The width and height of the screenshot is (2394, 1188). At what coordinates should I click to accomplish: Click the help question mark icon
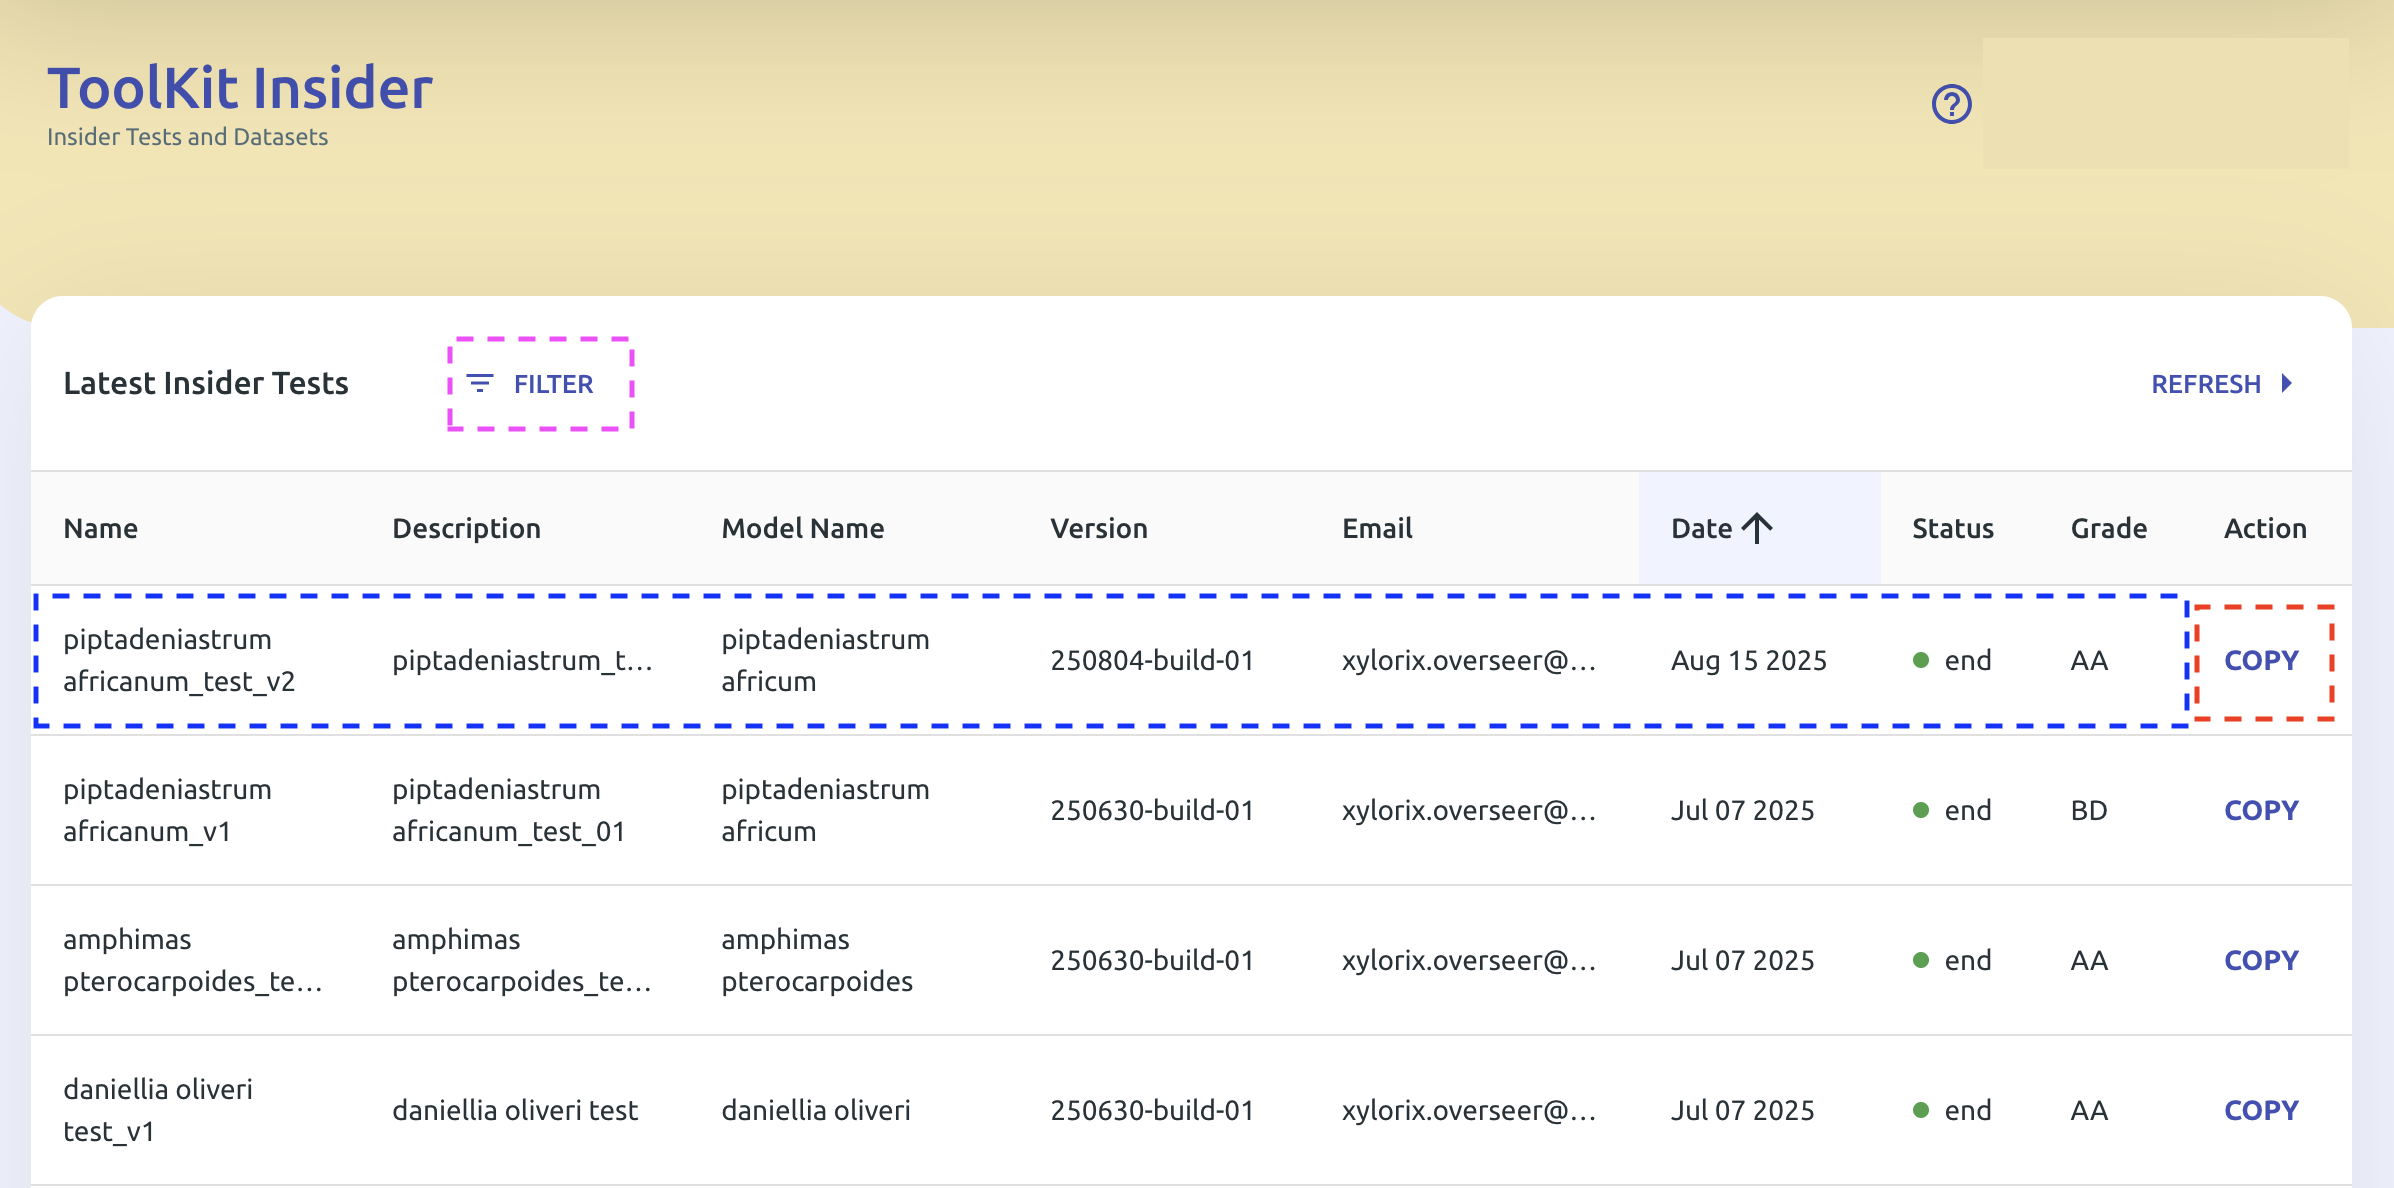1951,104
